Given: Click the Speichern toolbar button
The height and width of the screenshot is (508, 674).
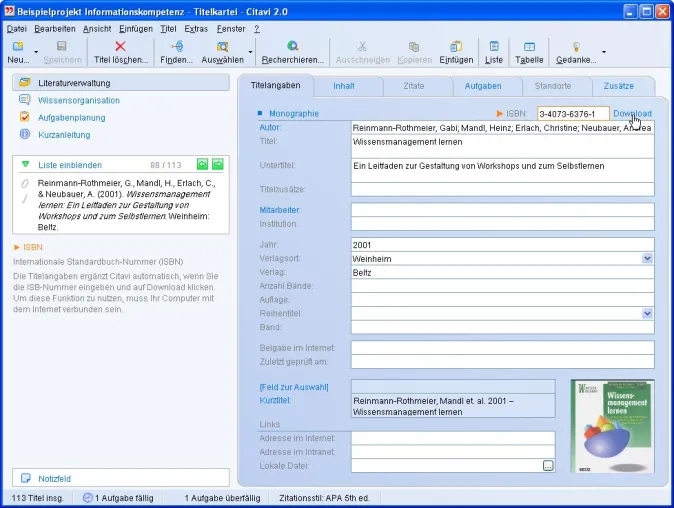Looking at the screenshot, I should pos(62,52).
